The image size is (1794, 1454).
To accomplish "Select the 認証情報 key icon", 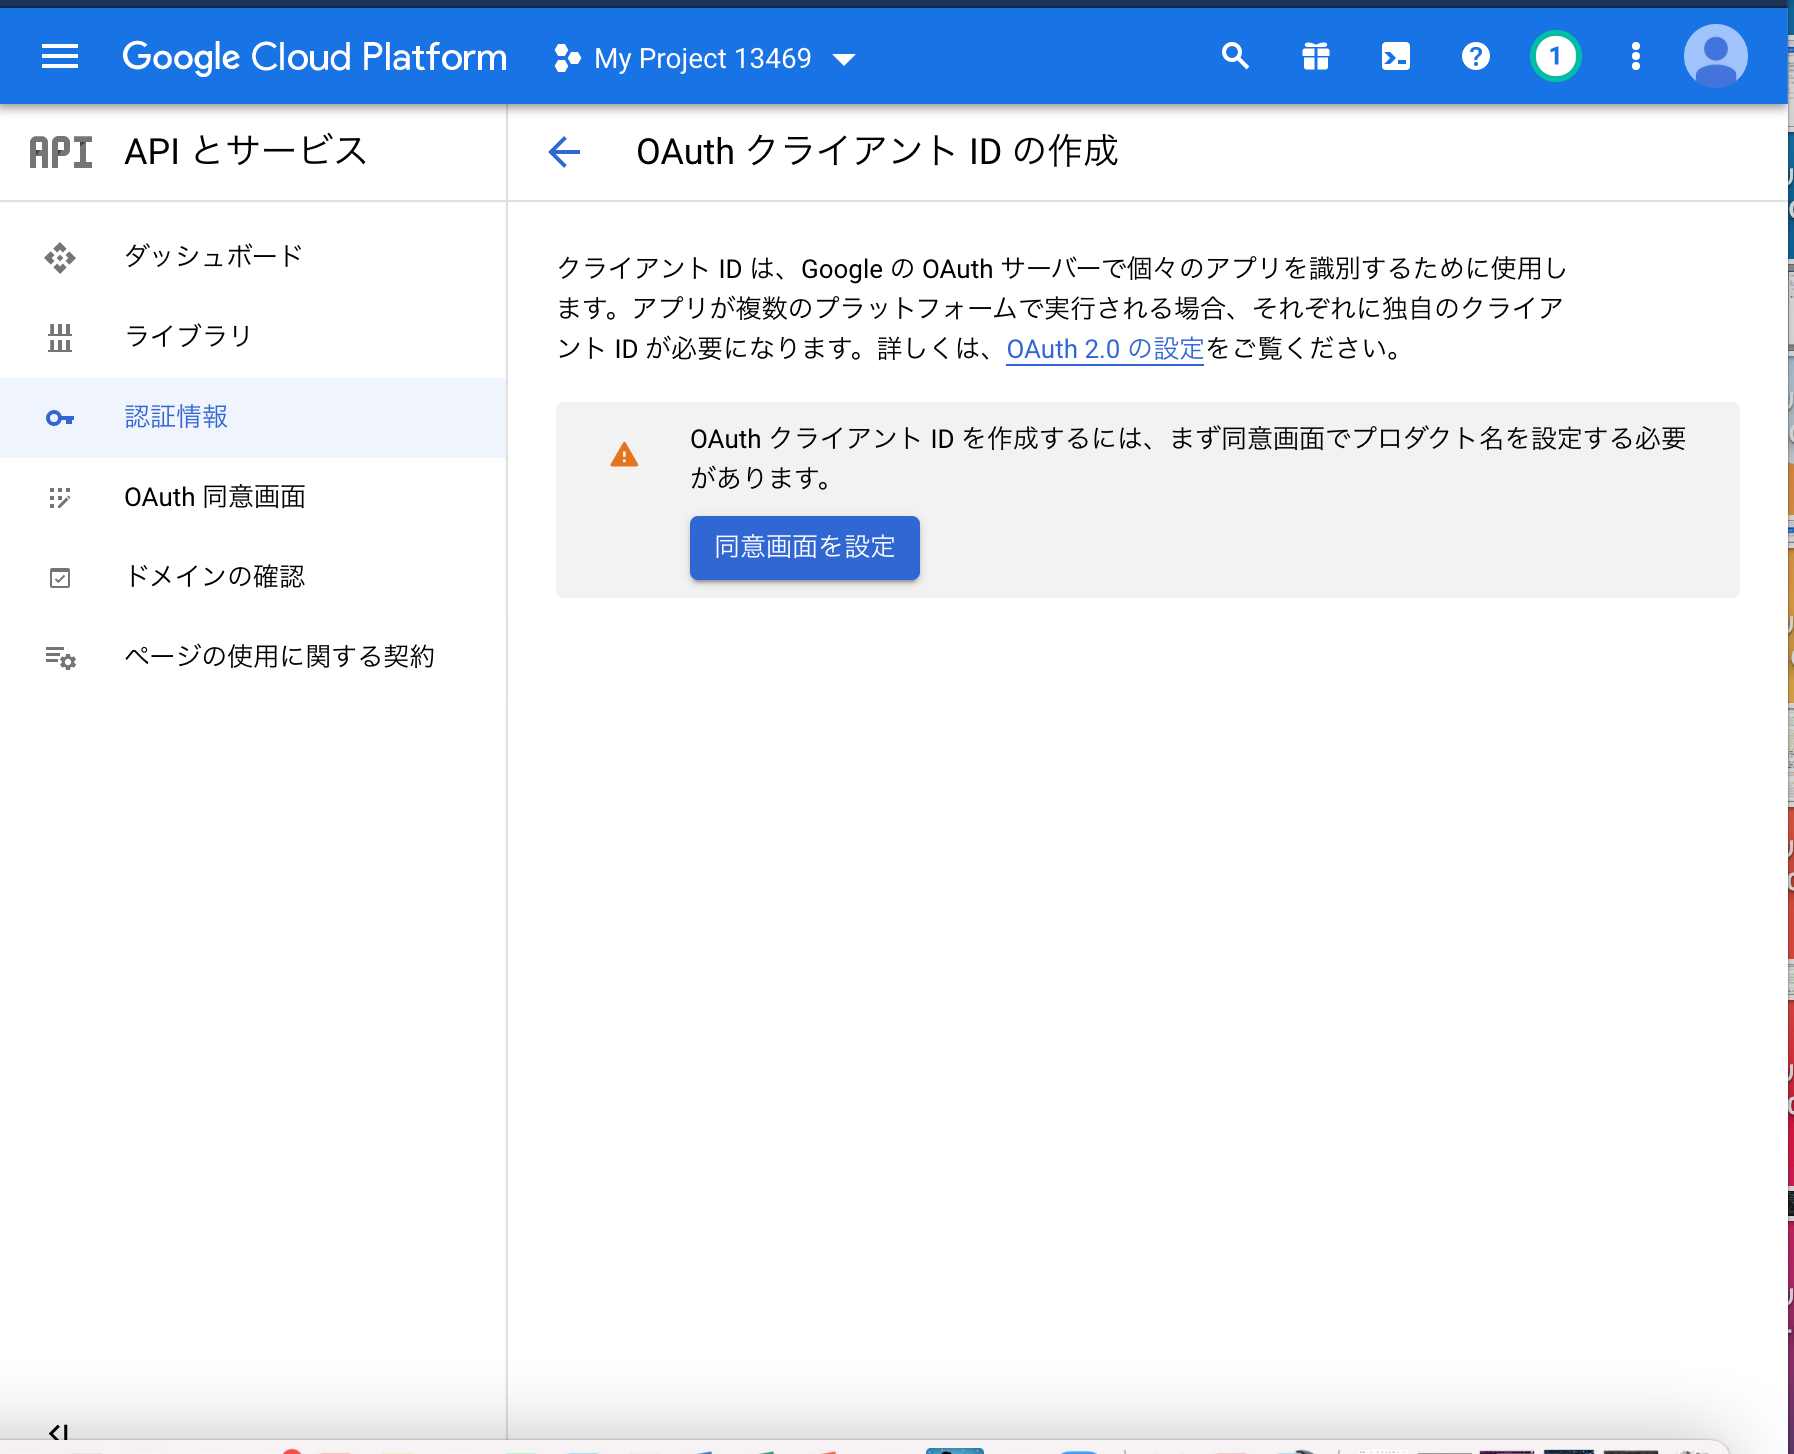I will (60, 418).
